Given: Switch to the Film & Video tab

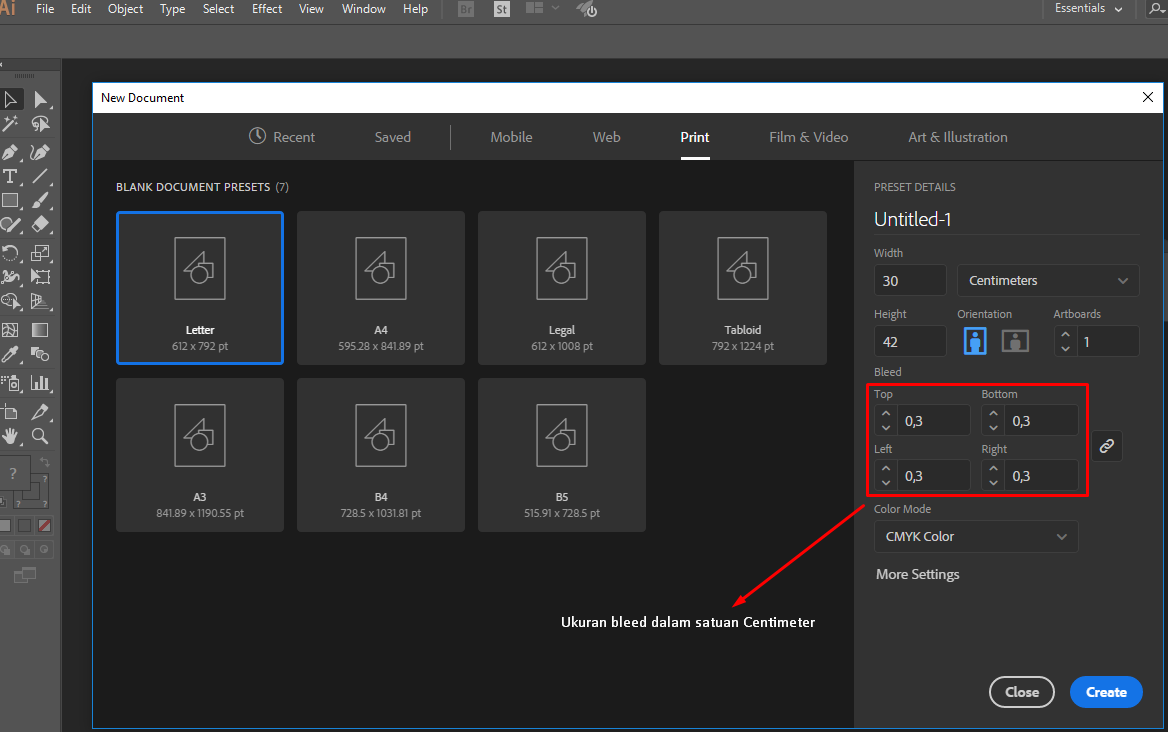Looking at the screenshot, I should 808,137.
